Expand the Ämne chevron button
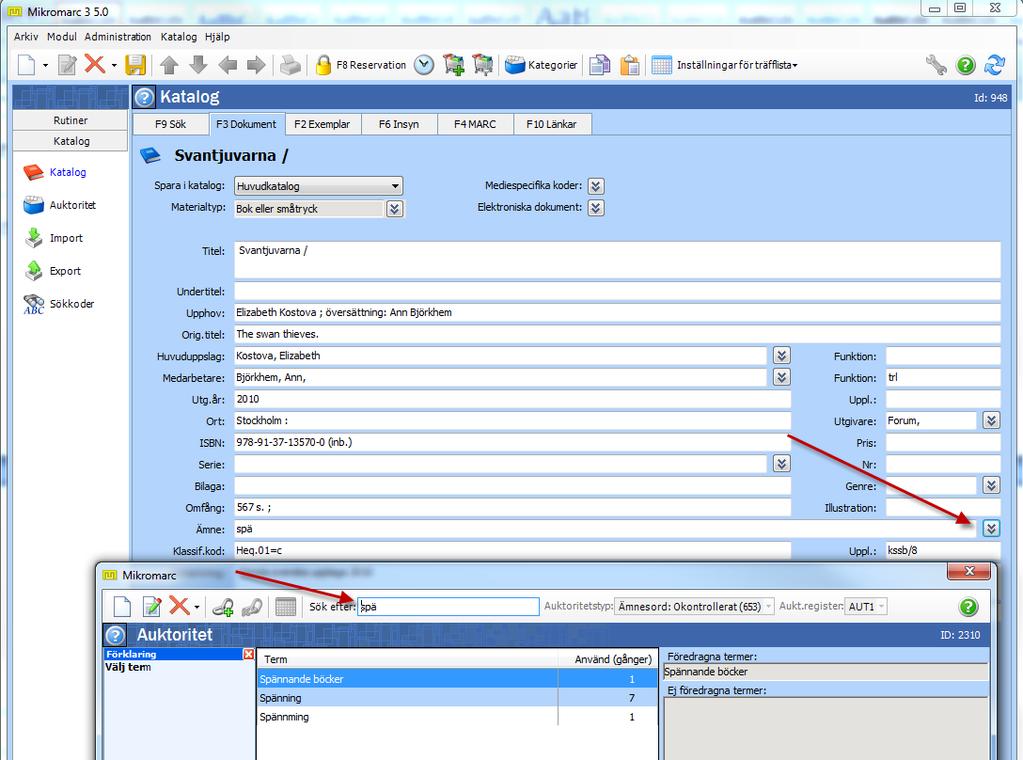Screen dimensions: 1023x760 [991, 528]
